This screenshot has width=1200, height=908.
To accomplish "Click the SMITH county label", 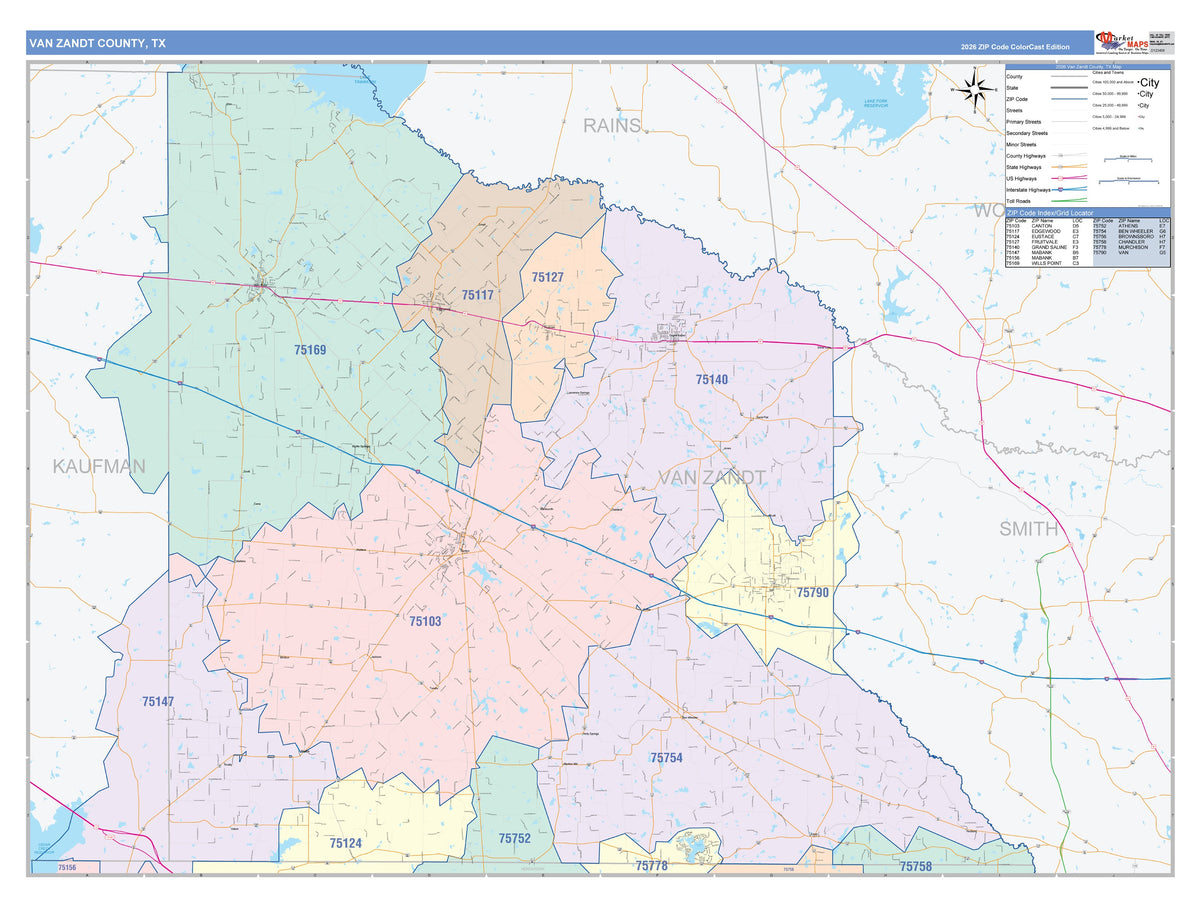I will point(1028,529).
